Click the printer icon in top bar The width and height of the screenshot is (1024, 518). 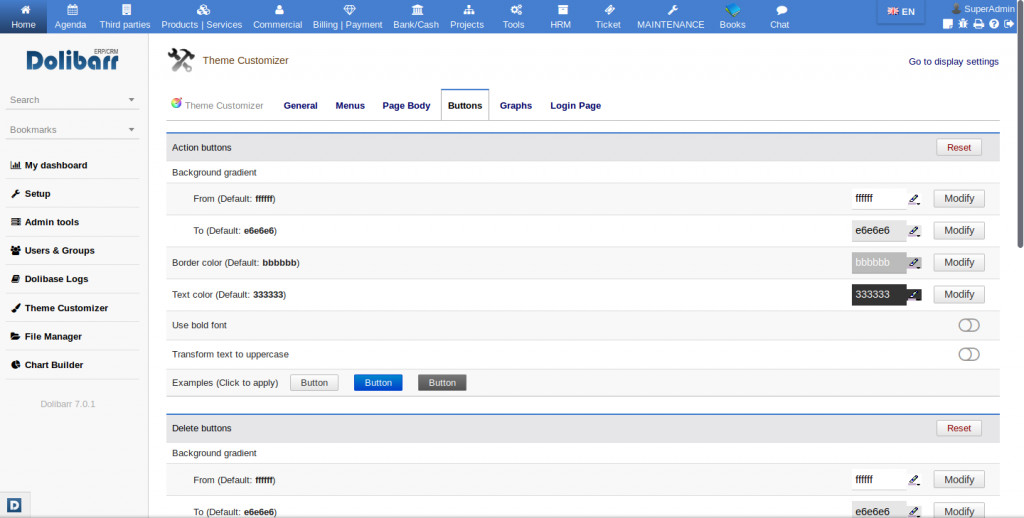pyautogui.click(x=979, y=24)
